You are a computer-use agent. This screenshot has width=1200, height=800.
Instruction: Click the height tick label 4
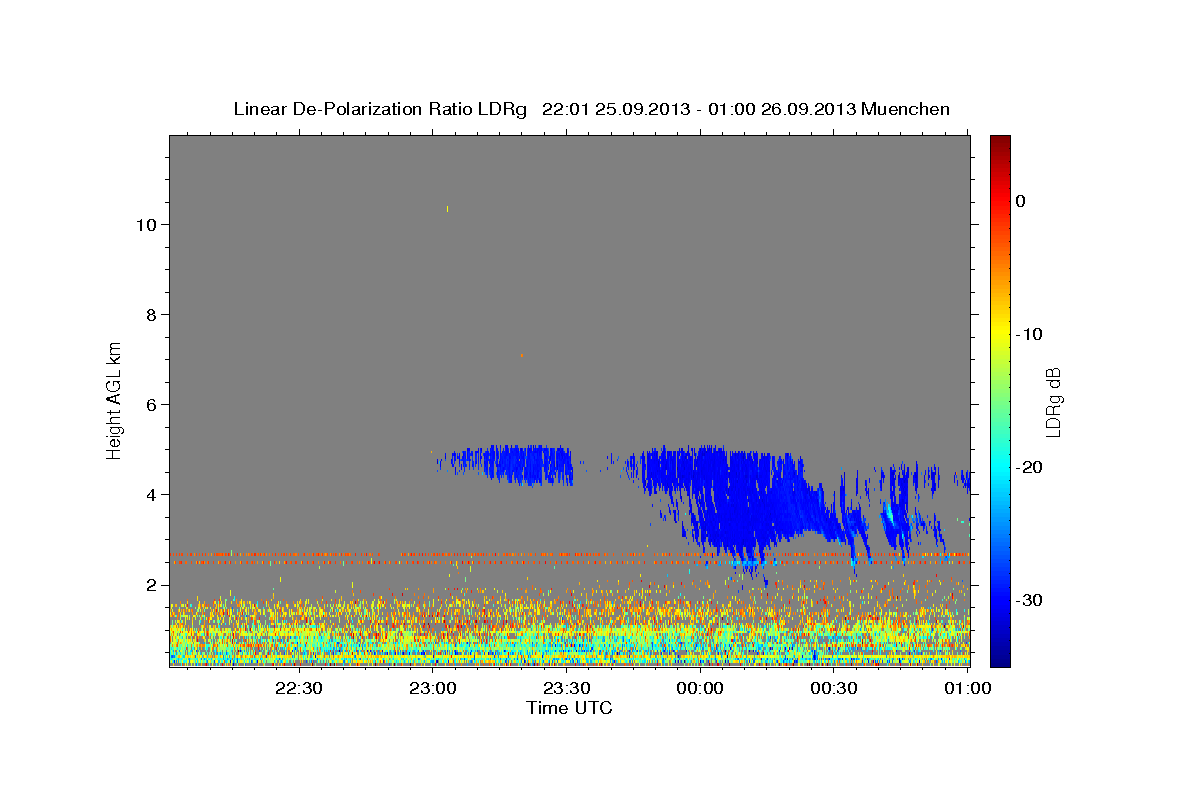151,495
